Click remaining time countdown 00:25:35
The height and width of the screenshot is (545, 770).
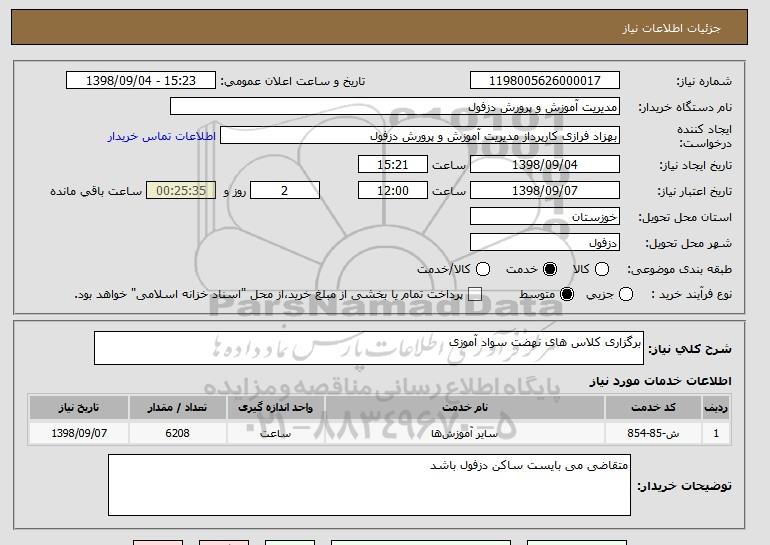pyautogui.click(x=181, y=191)
